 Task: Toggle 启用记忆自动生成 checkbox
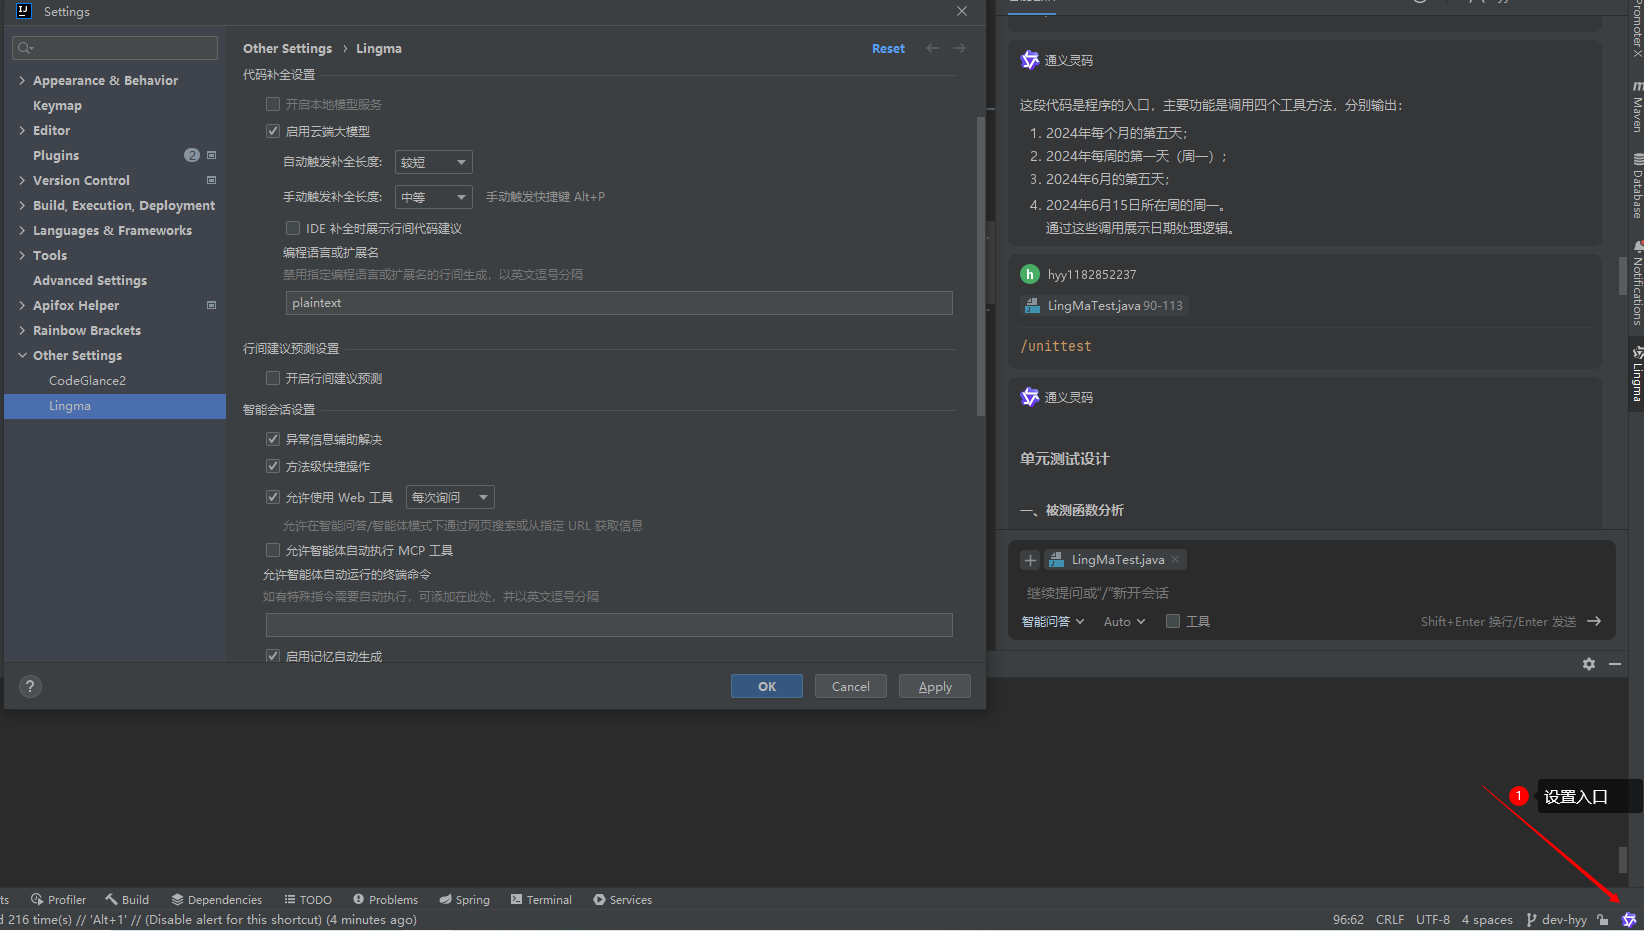[273, 656]
